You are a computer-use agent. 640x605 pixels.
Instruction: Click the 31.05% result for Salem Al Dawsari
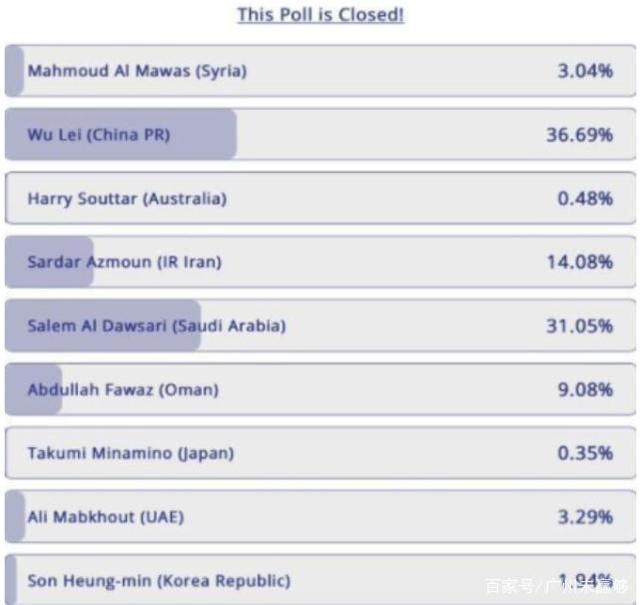[579, 326]
